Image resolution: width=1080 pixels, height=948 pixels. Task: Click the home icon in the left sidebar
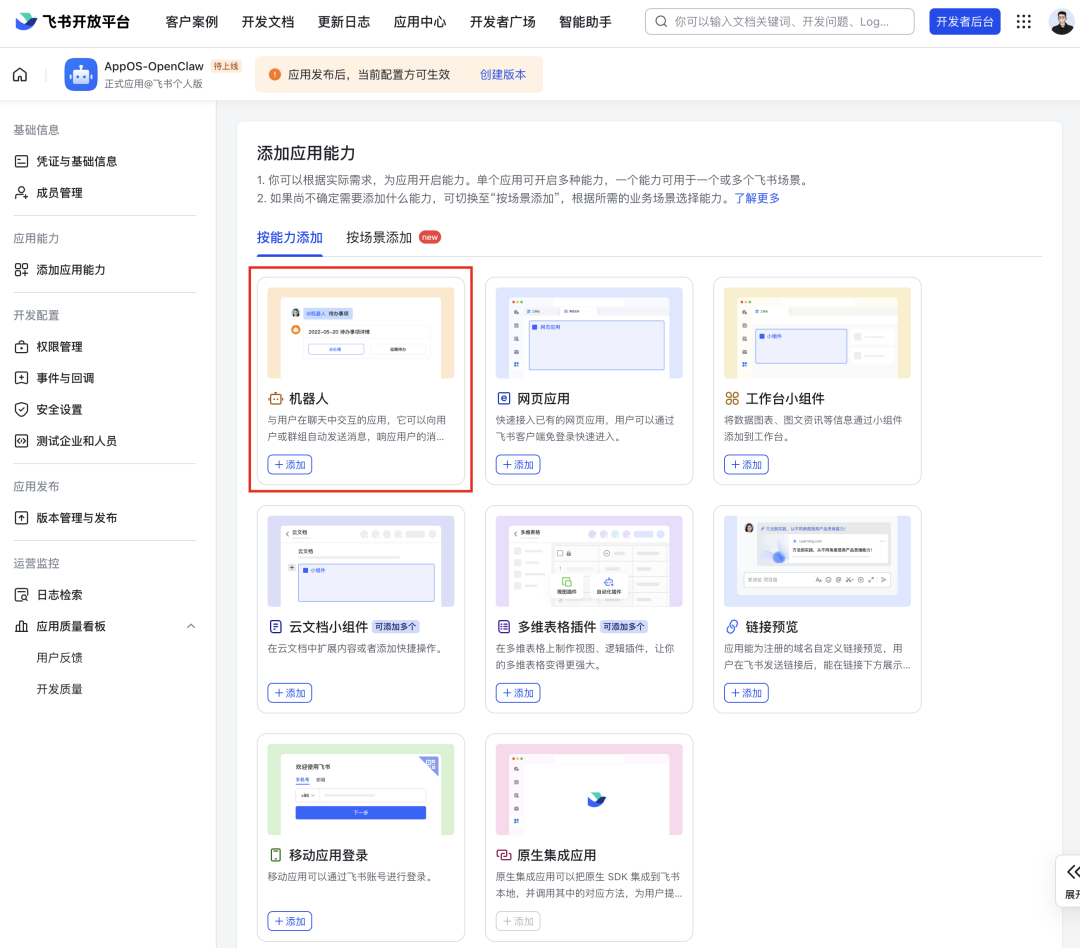click(19, 74)
